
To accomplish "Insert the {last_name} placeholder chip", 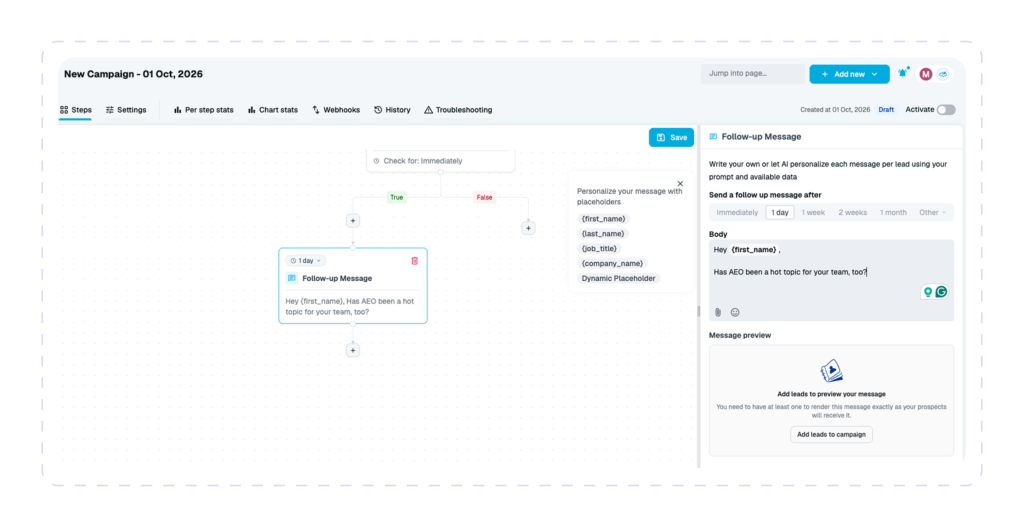I will point(603,234).
